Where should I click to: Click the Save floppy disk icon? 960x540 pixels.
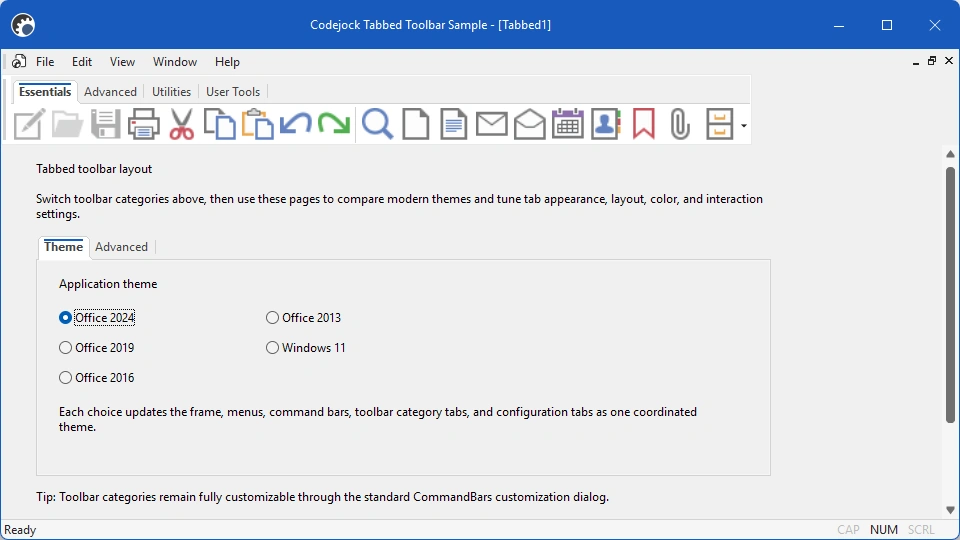[105, 124]
